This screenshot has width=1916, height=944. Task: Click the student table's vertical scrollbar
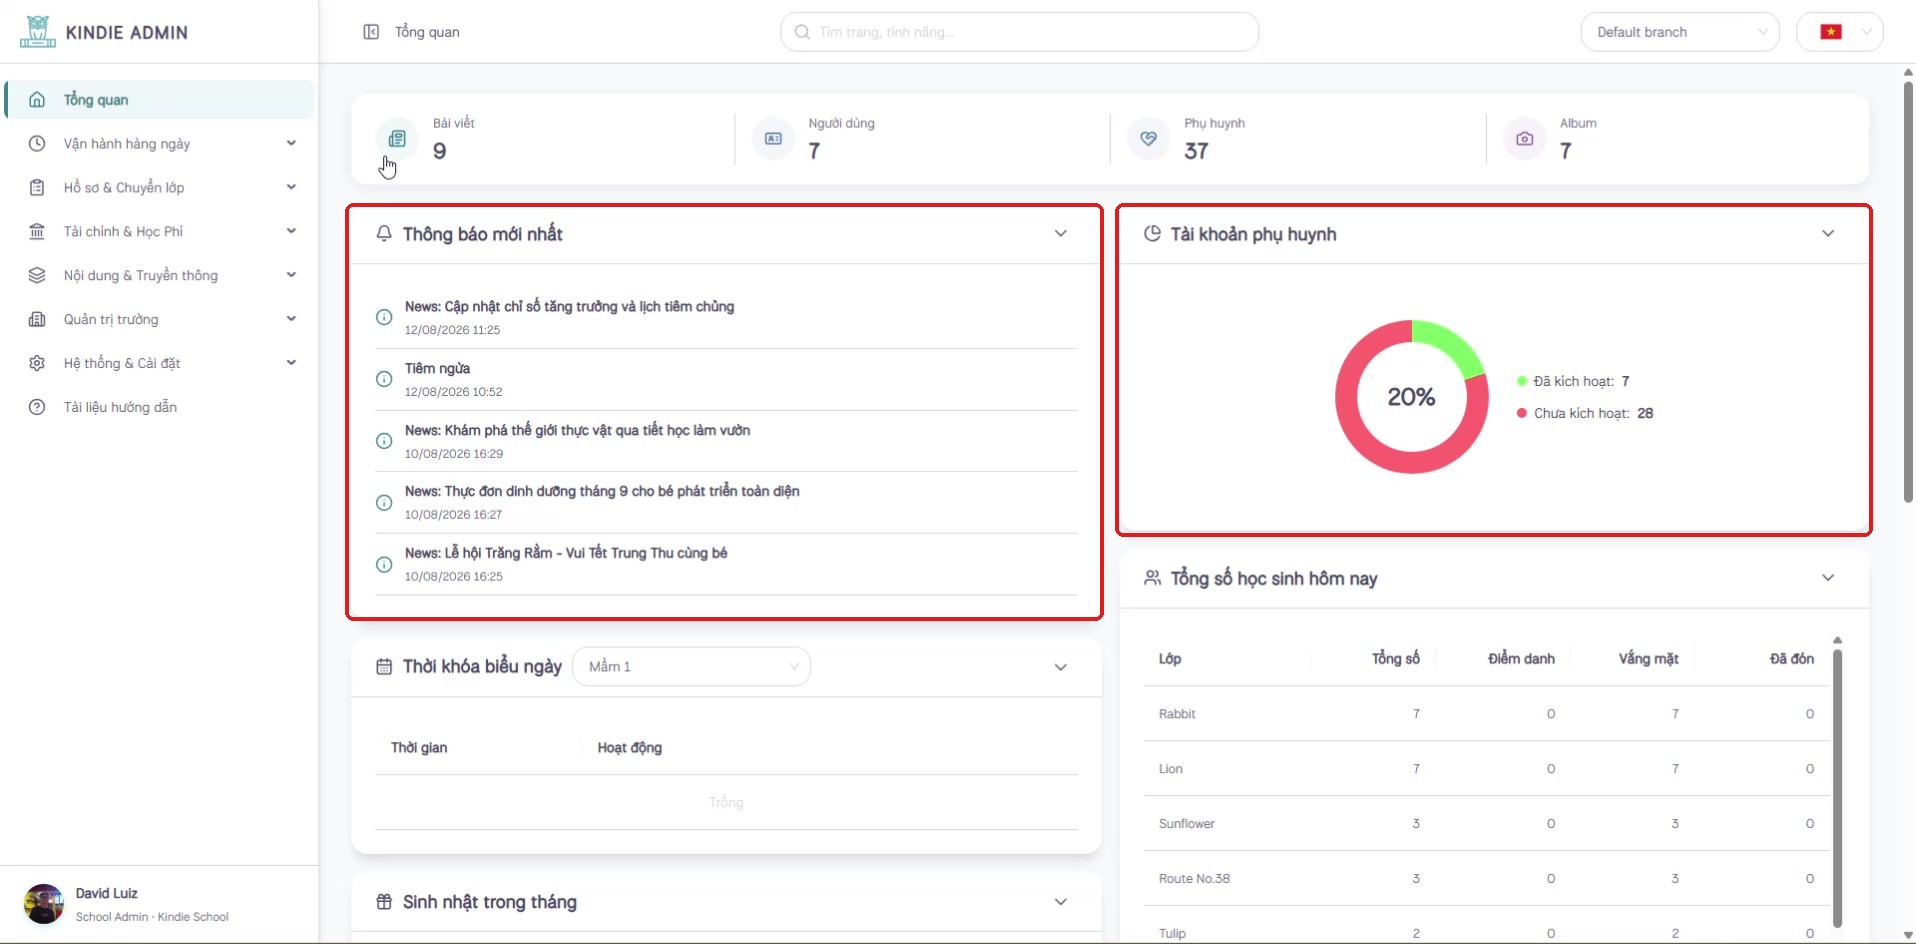(x=1837, y=788)
